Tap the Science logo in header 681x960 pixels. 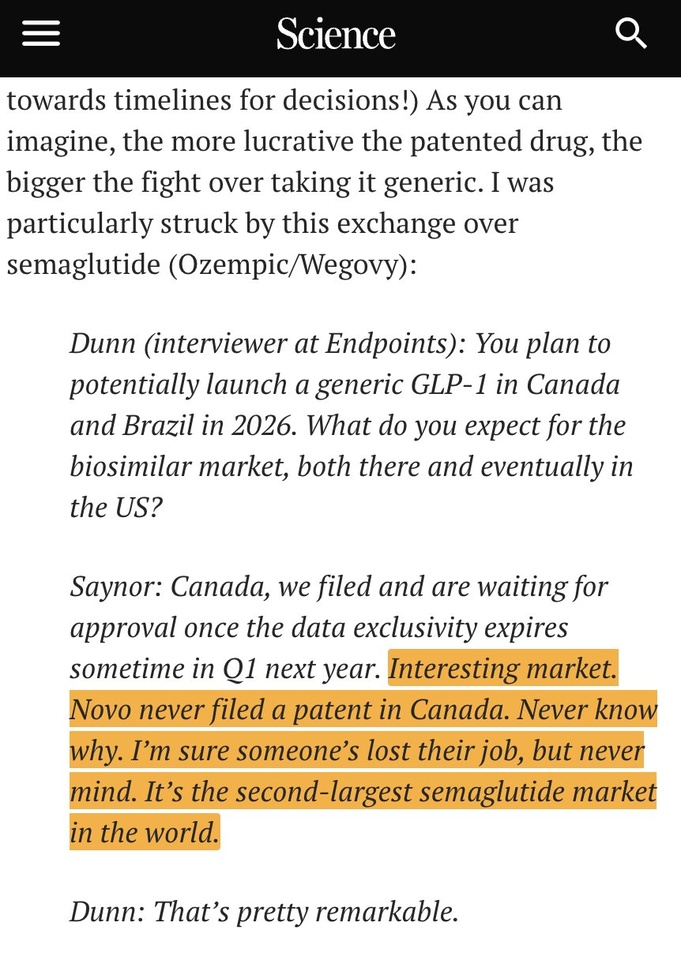click(336, 34)
